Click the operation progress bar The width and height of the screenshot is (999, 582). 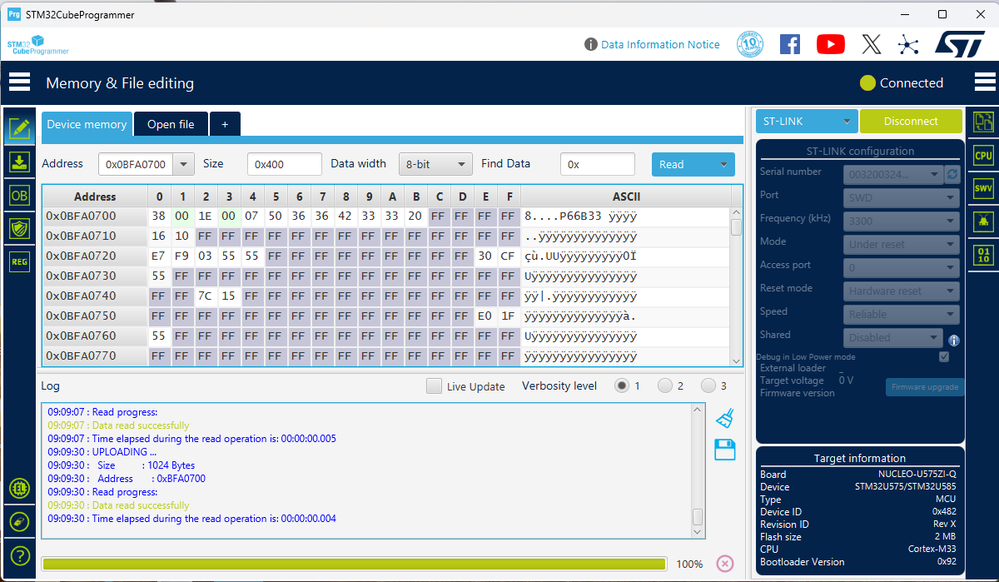click(x=354, y=564)
